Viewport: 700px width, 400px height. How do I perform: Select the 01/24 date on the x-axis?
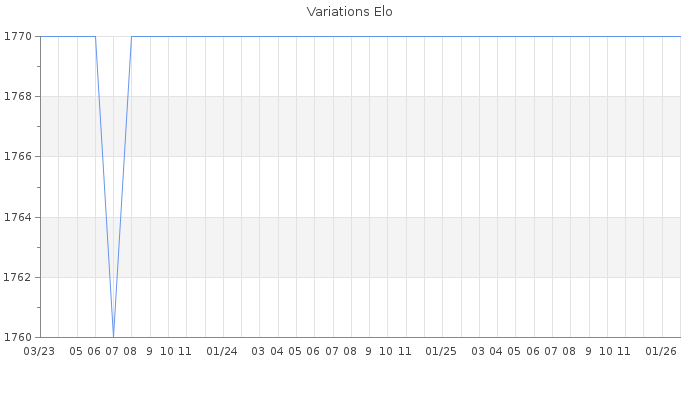tap(222, 351)
